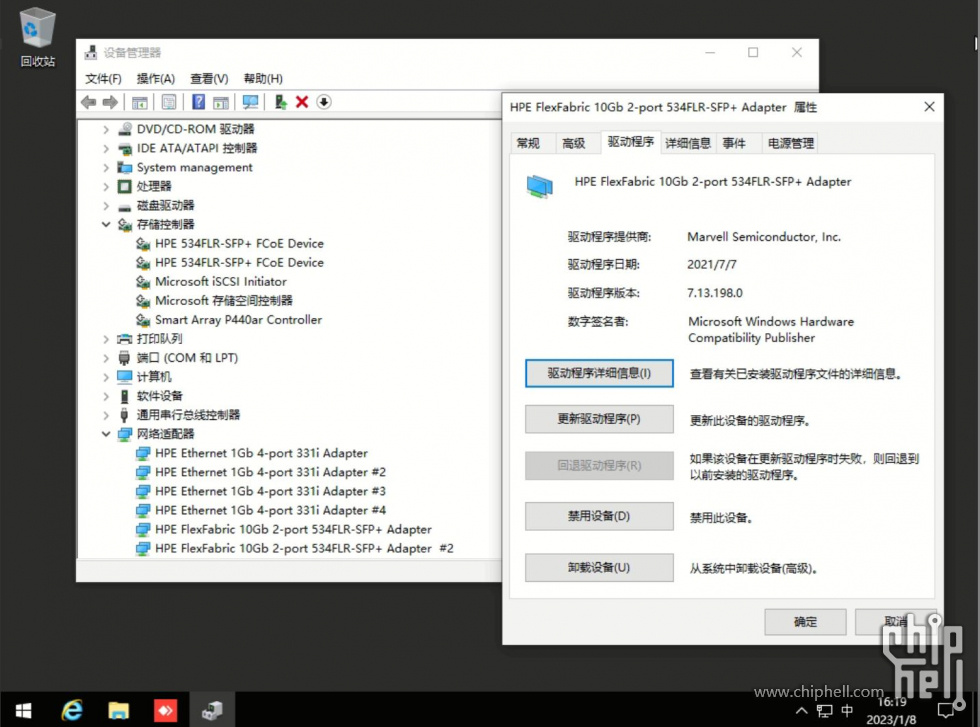The height and width of the screenshot is (727, 980).
Task: Select Microsoft 存储空间控制器 item
Action: pyautogui.click(x=224, y=301)
